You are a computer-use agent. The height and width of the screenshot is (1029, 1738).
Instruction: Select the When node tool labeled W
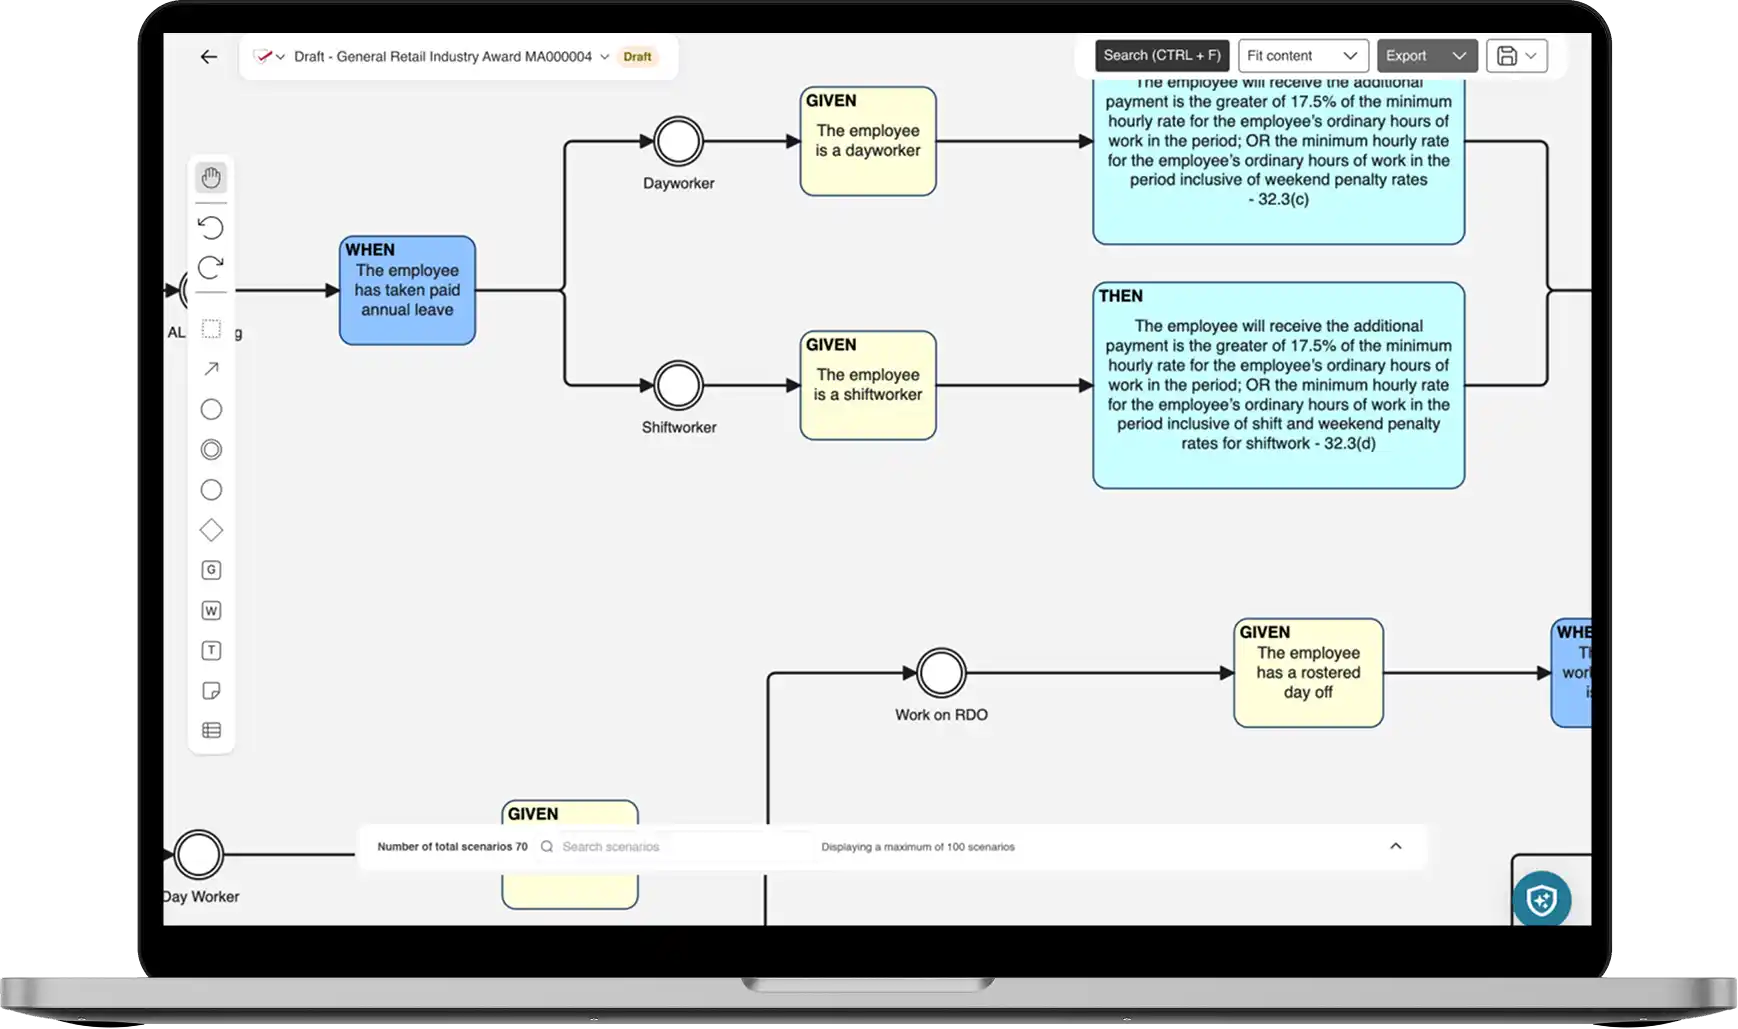(211, 610)
